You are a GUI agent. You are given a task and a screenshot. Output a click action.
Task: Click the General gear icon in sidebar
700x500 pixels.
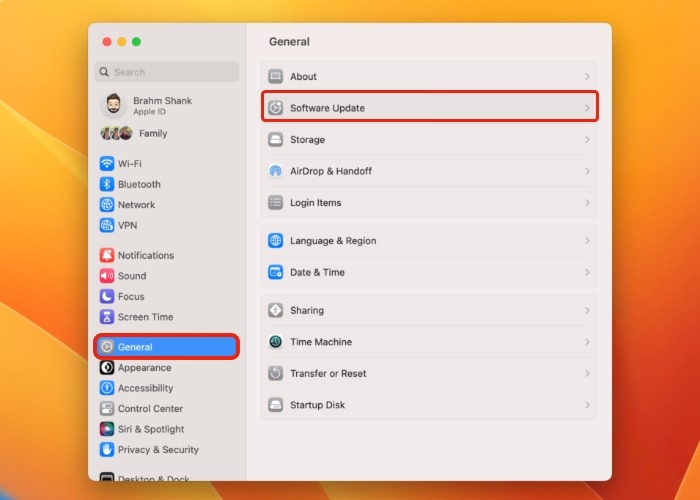[x=107, y=346]
